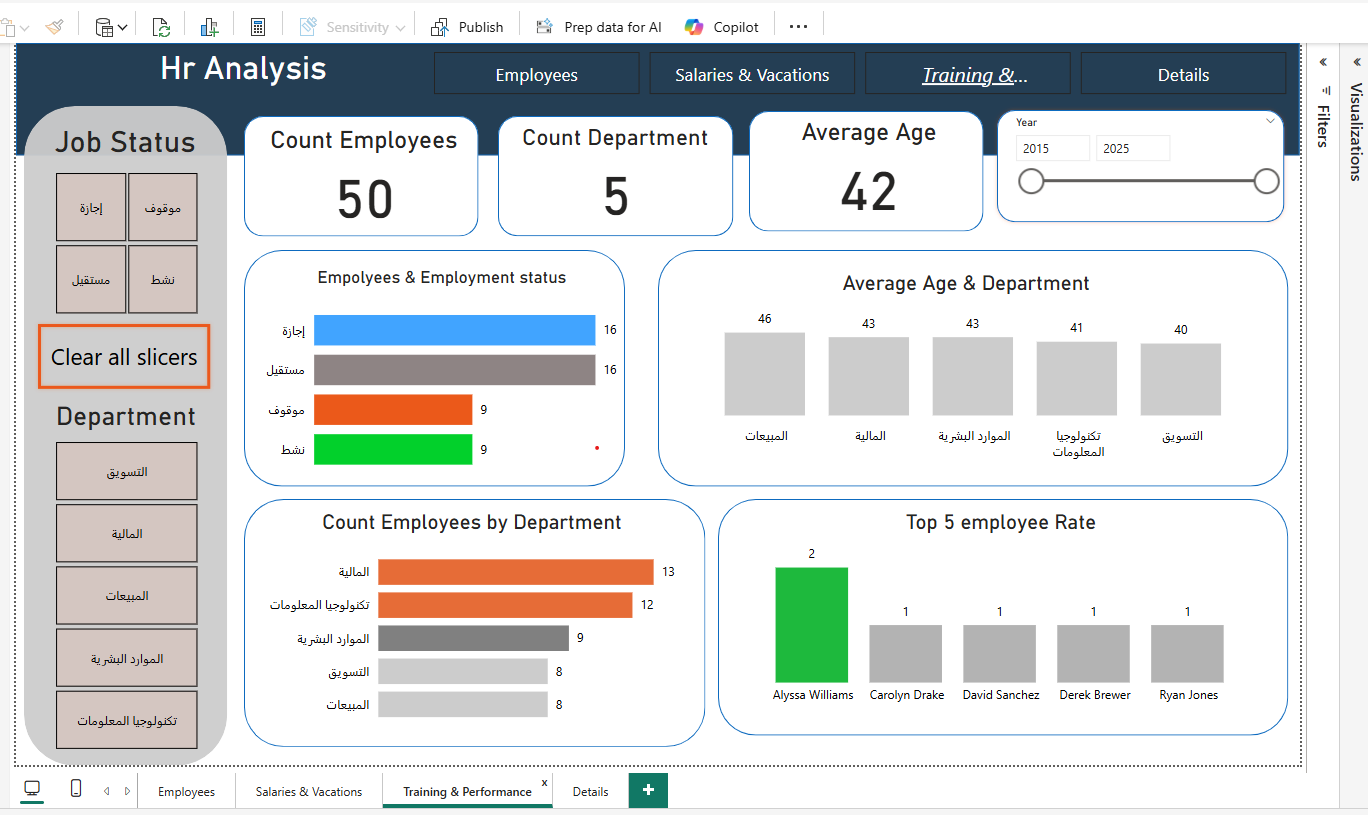The height and width of the screenshot is (815, 1368).
Task: Open the data source dropdown arrow
Action: (122, 27)
